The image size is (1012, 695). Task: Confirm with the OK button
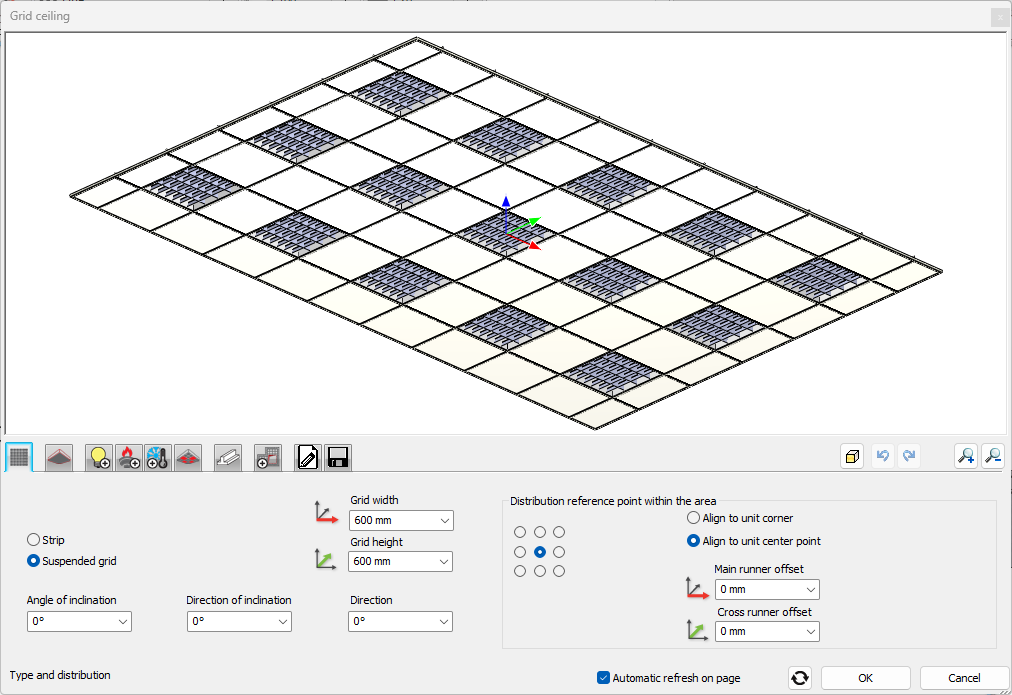pyautogui.click(x=865, y=678)
